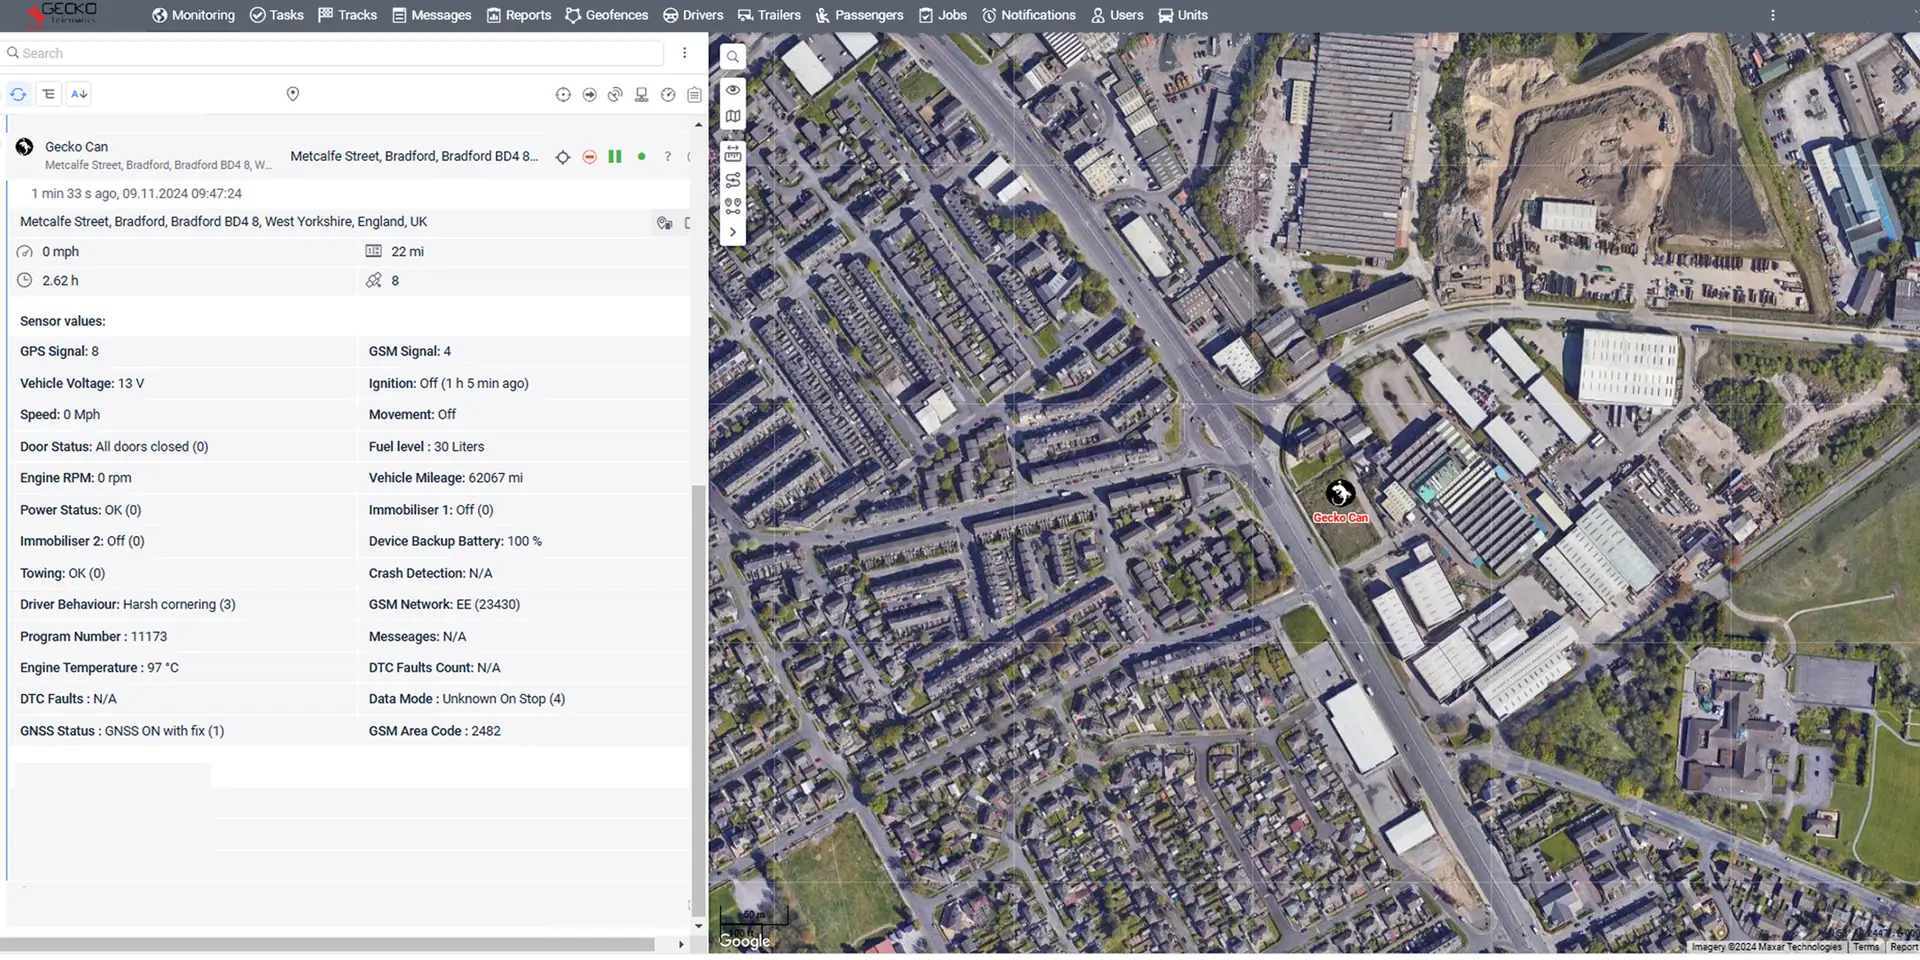Open the Geofences menu
The image size is (1920, 960).
(x=606, y=15)
